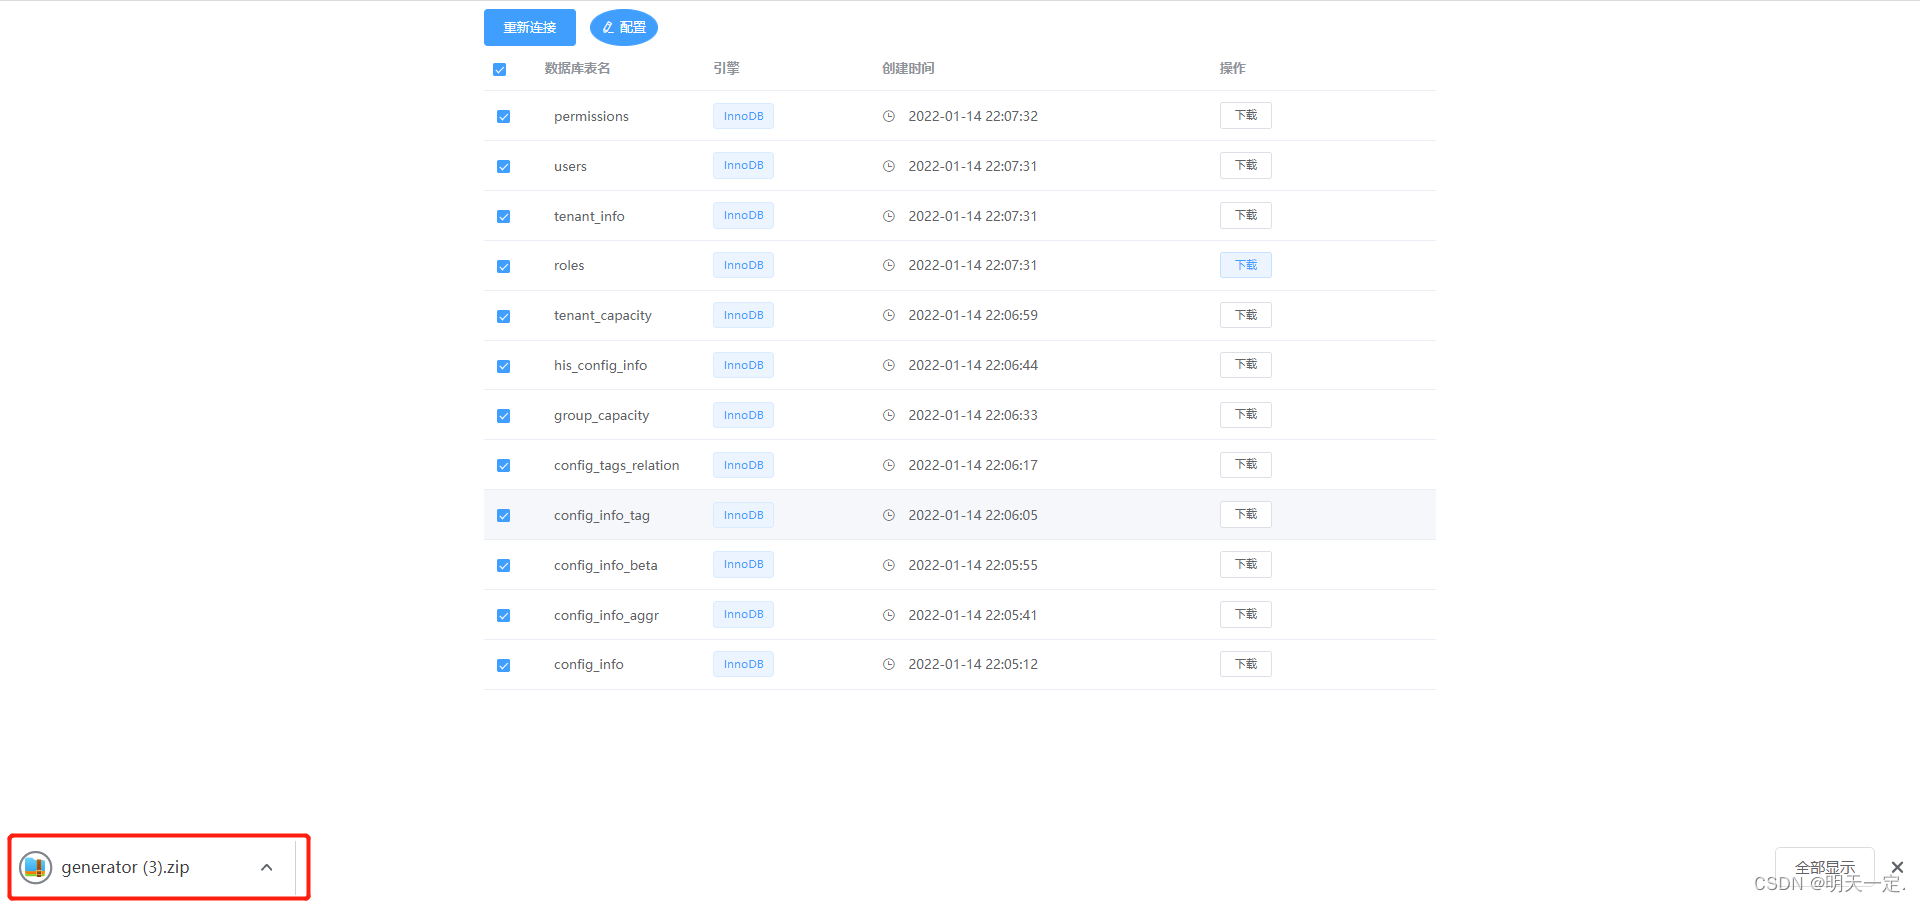Viewport: 1920px width, 902px height.
Task: Click the InnoDB tag for roles
Action: tap(743, 265)
